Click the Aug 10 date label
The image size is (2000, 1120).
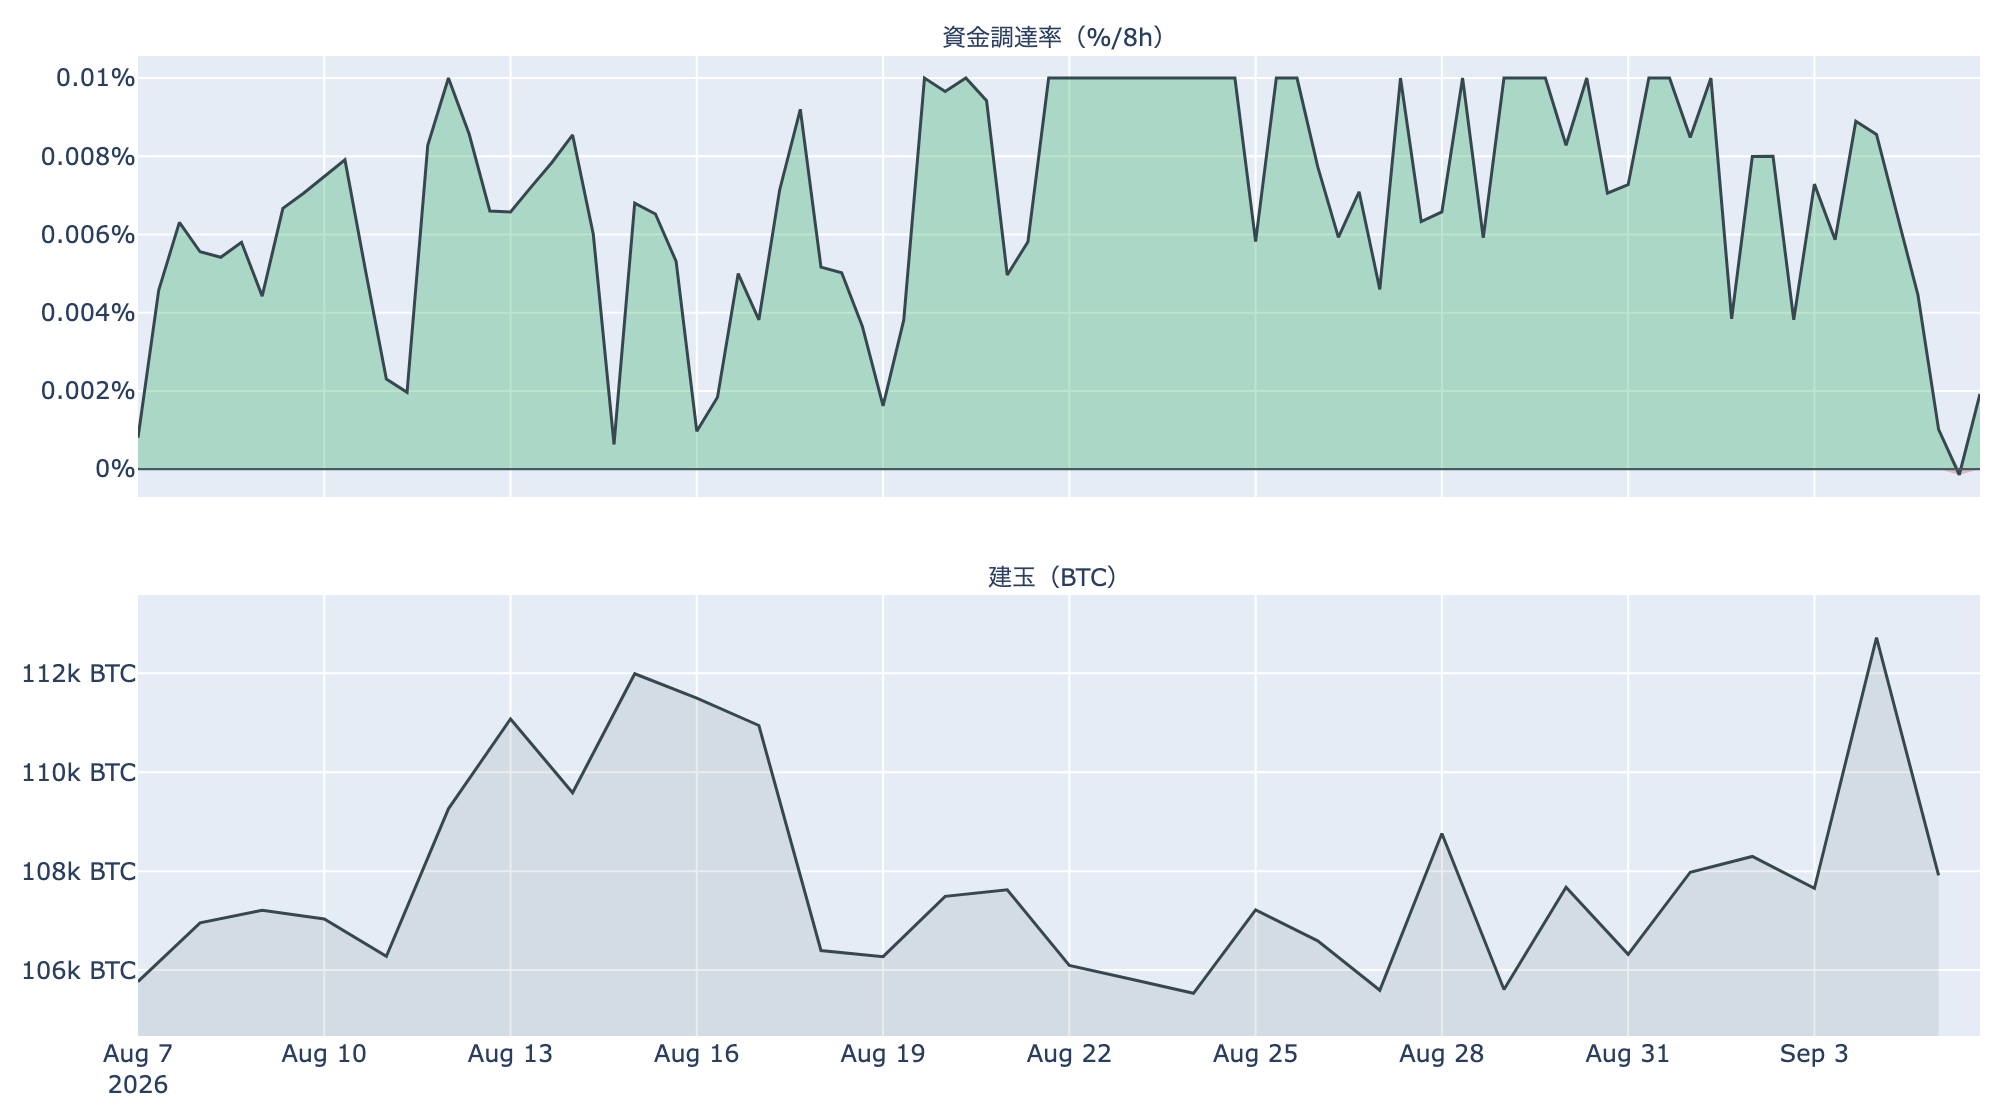coord(324,1054)
